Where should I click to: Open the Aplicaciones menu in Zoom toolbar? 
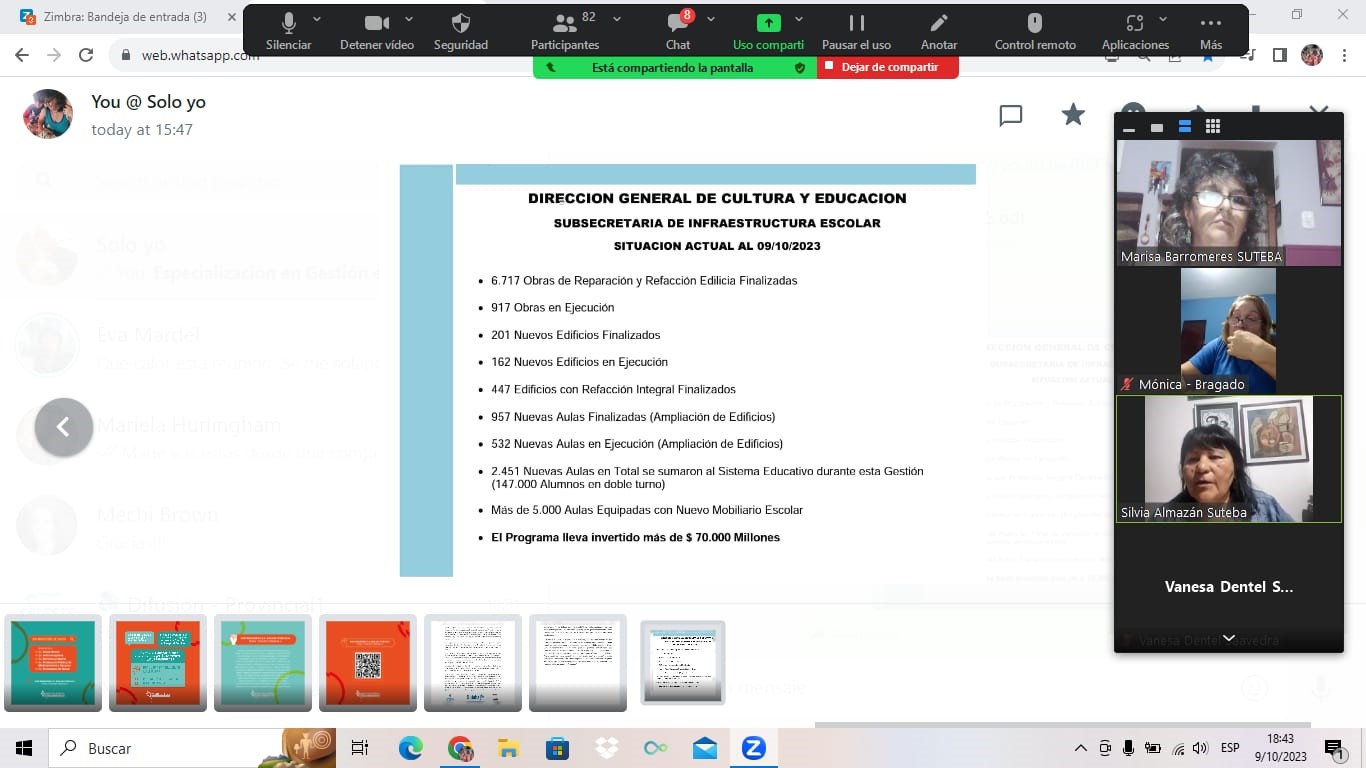1134,24
